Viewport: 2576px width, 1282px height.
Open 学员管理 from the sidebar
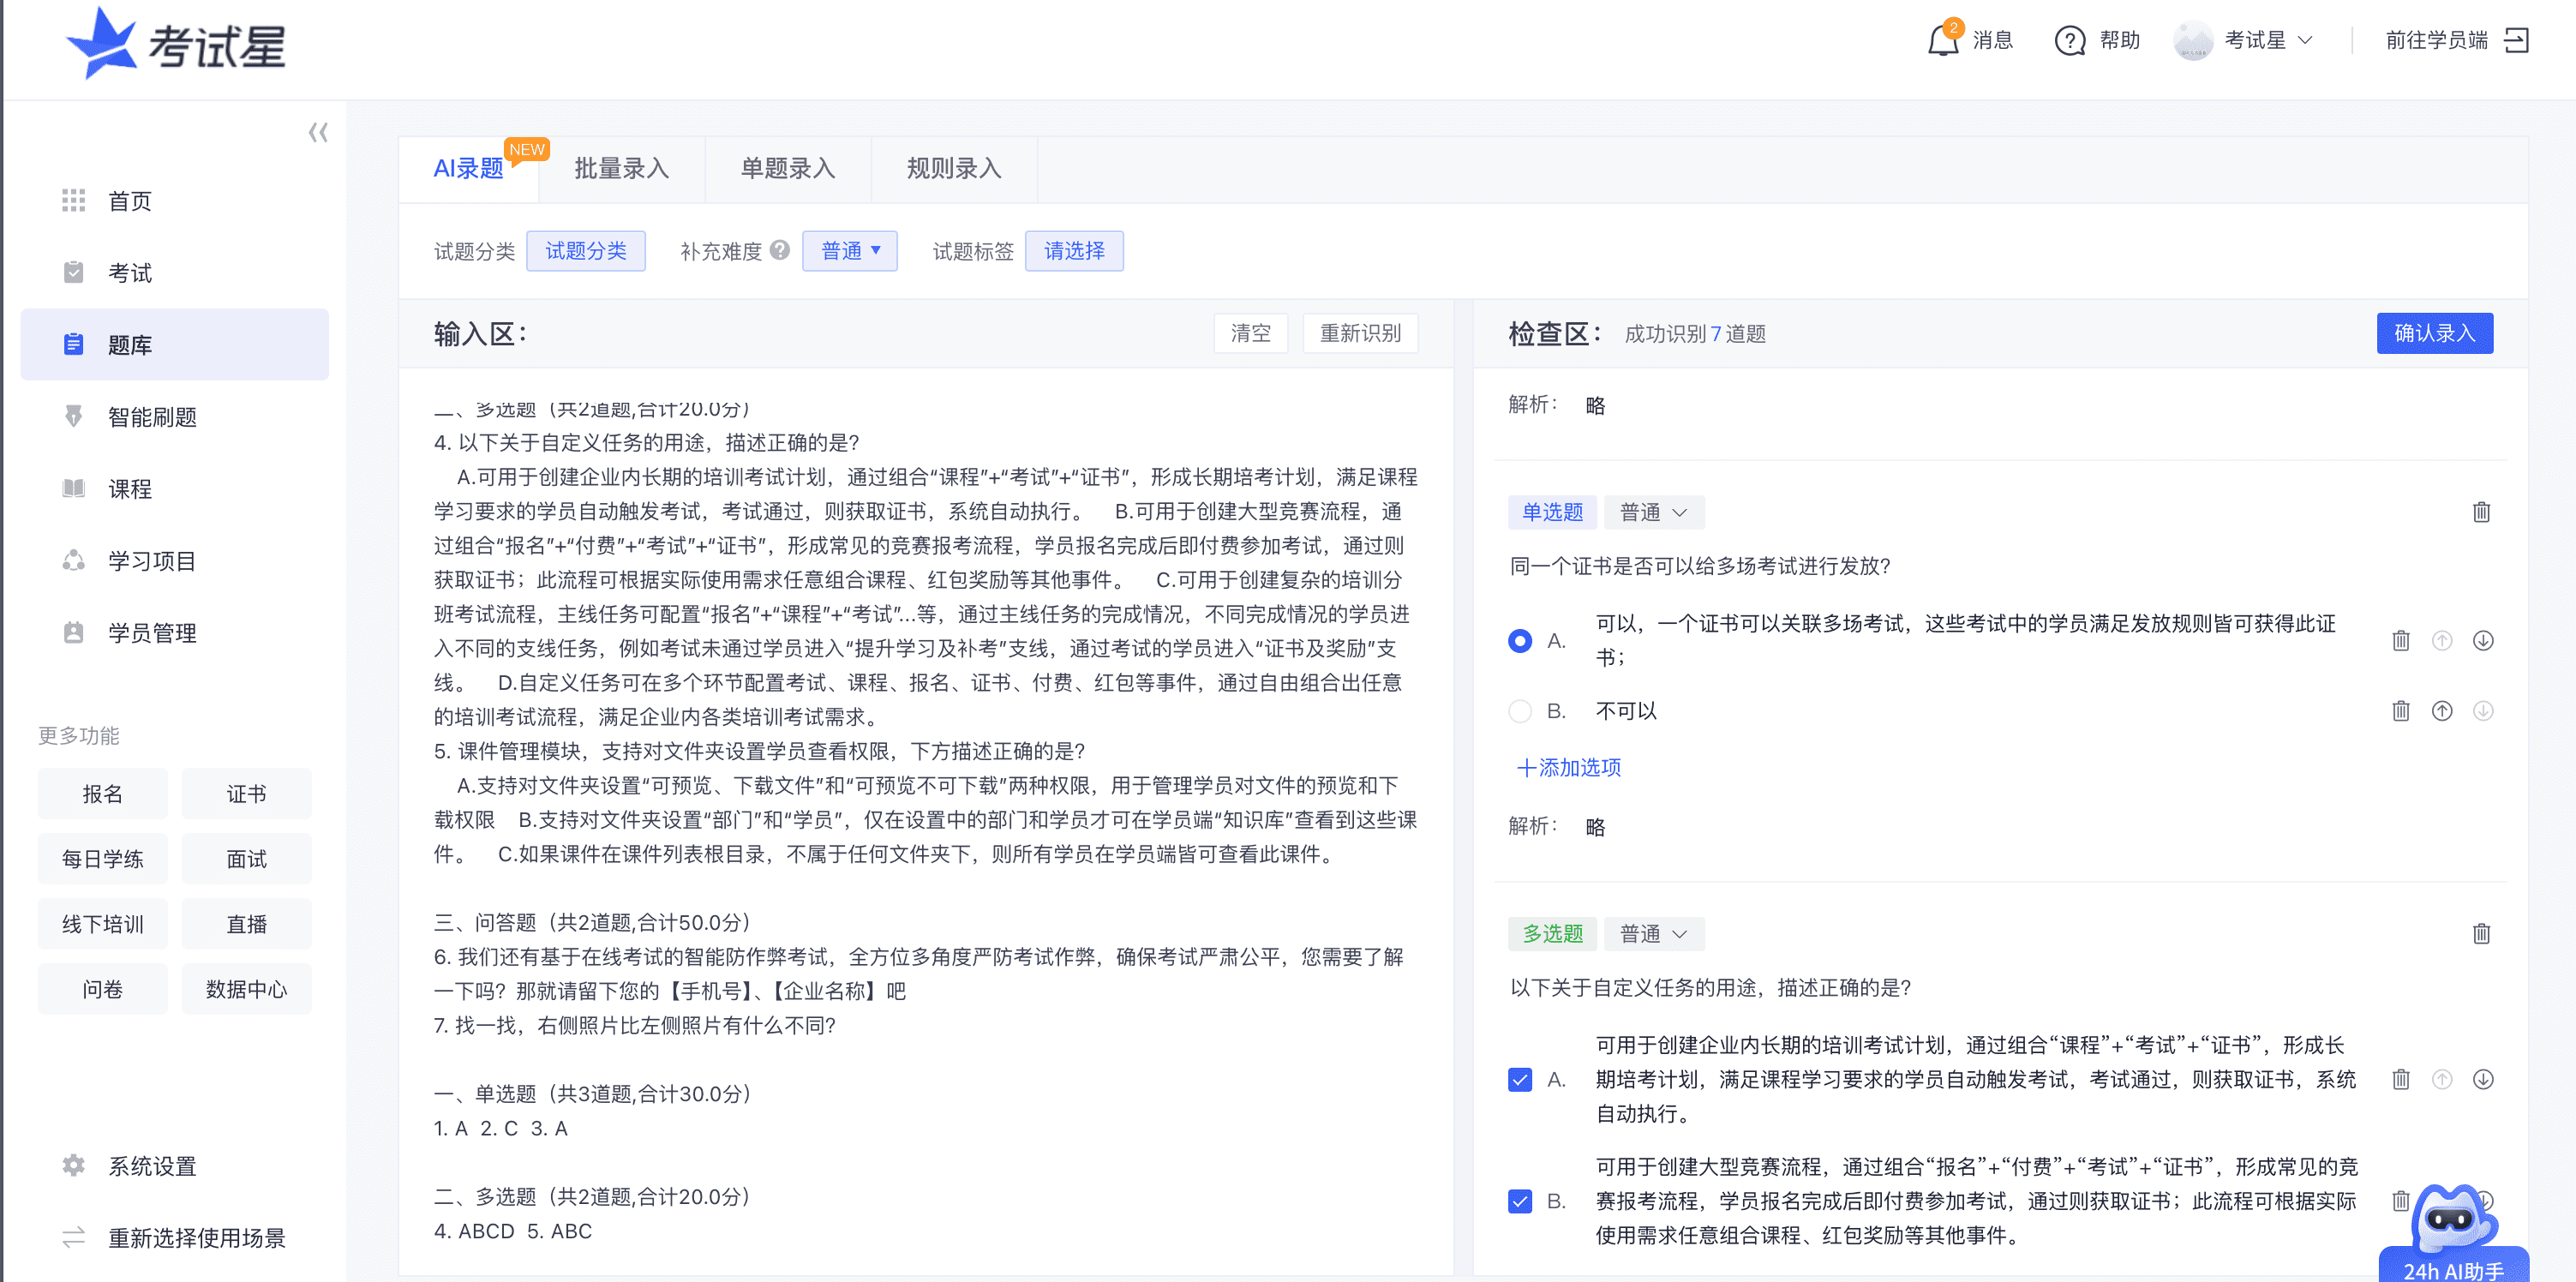point(152,632)
